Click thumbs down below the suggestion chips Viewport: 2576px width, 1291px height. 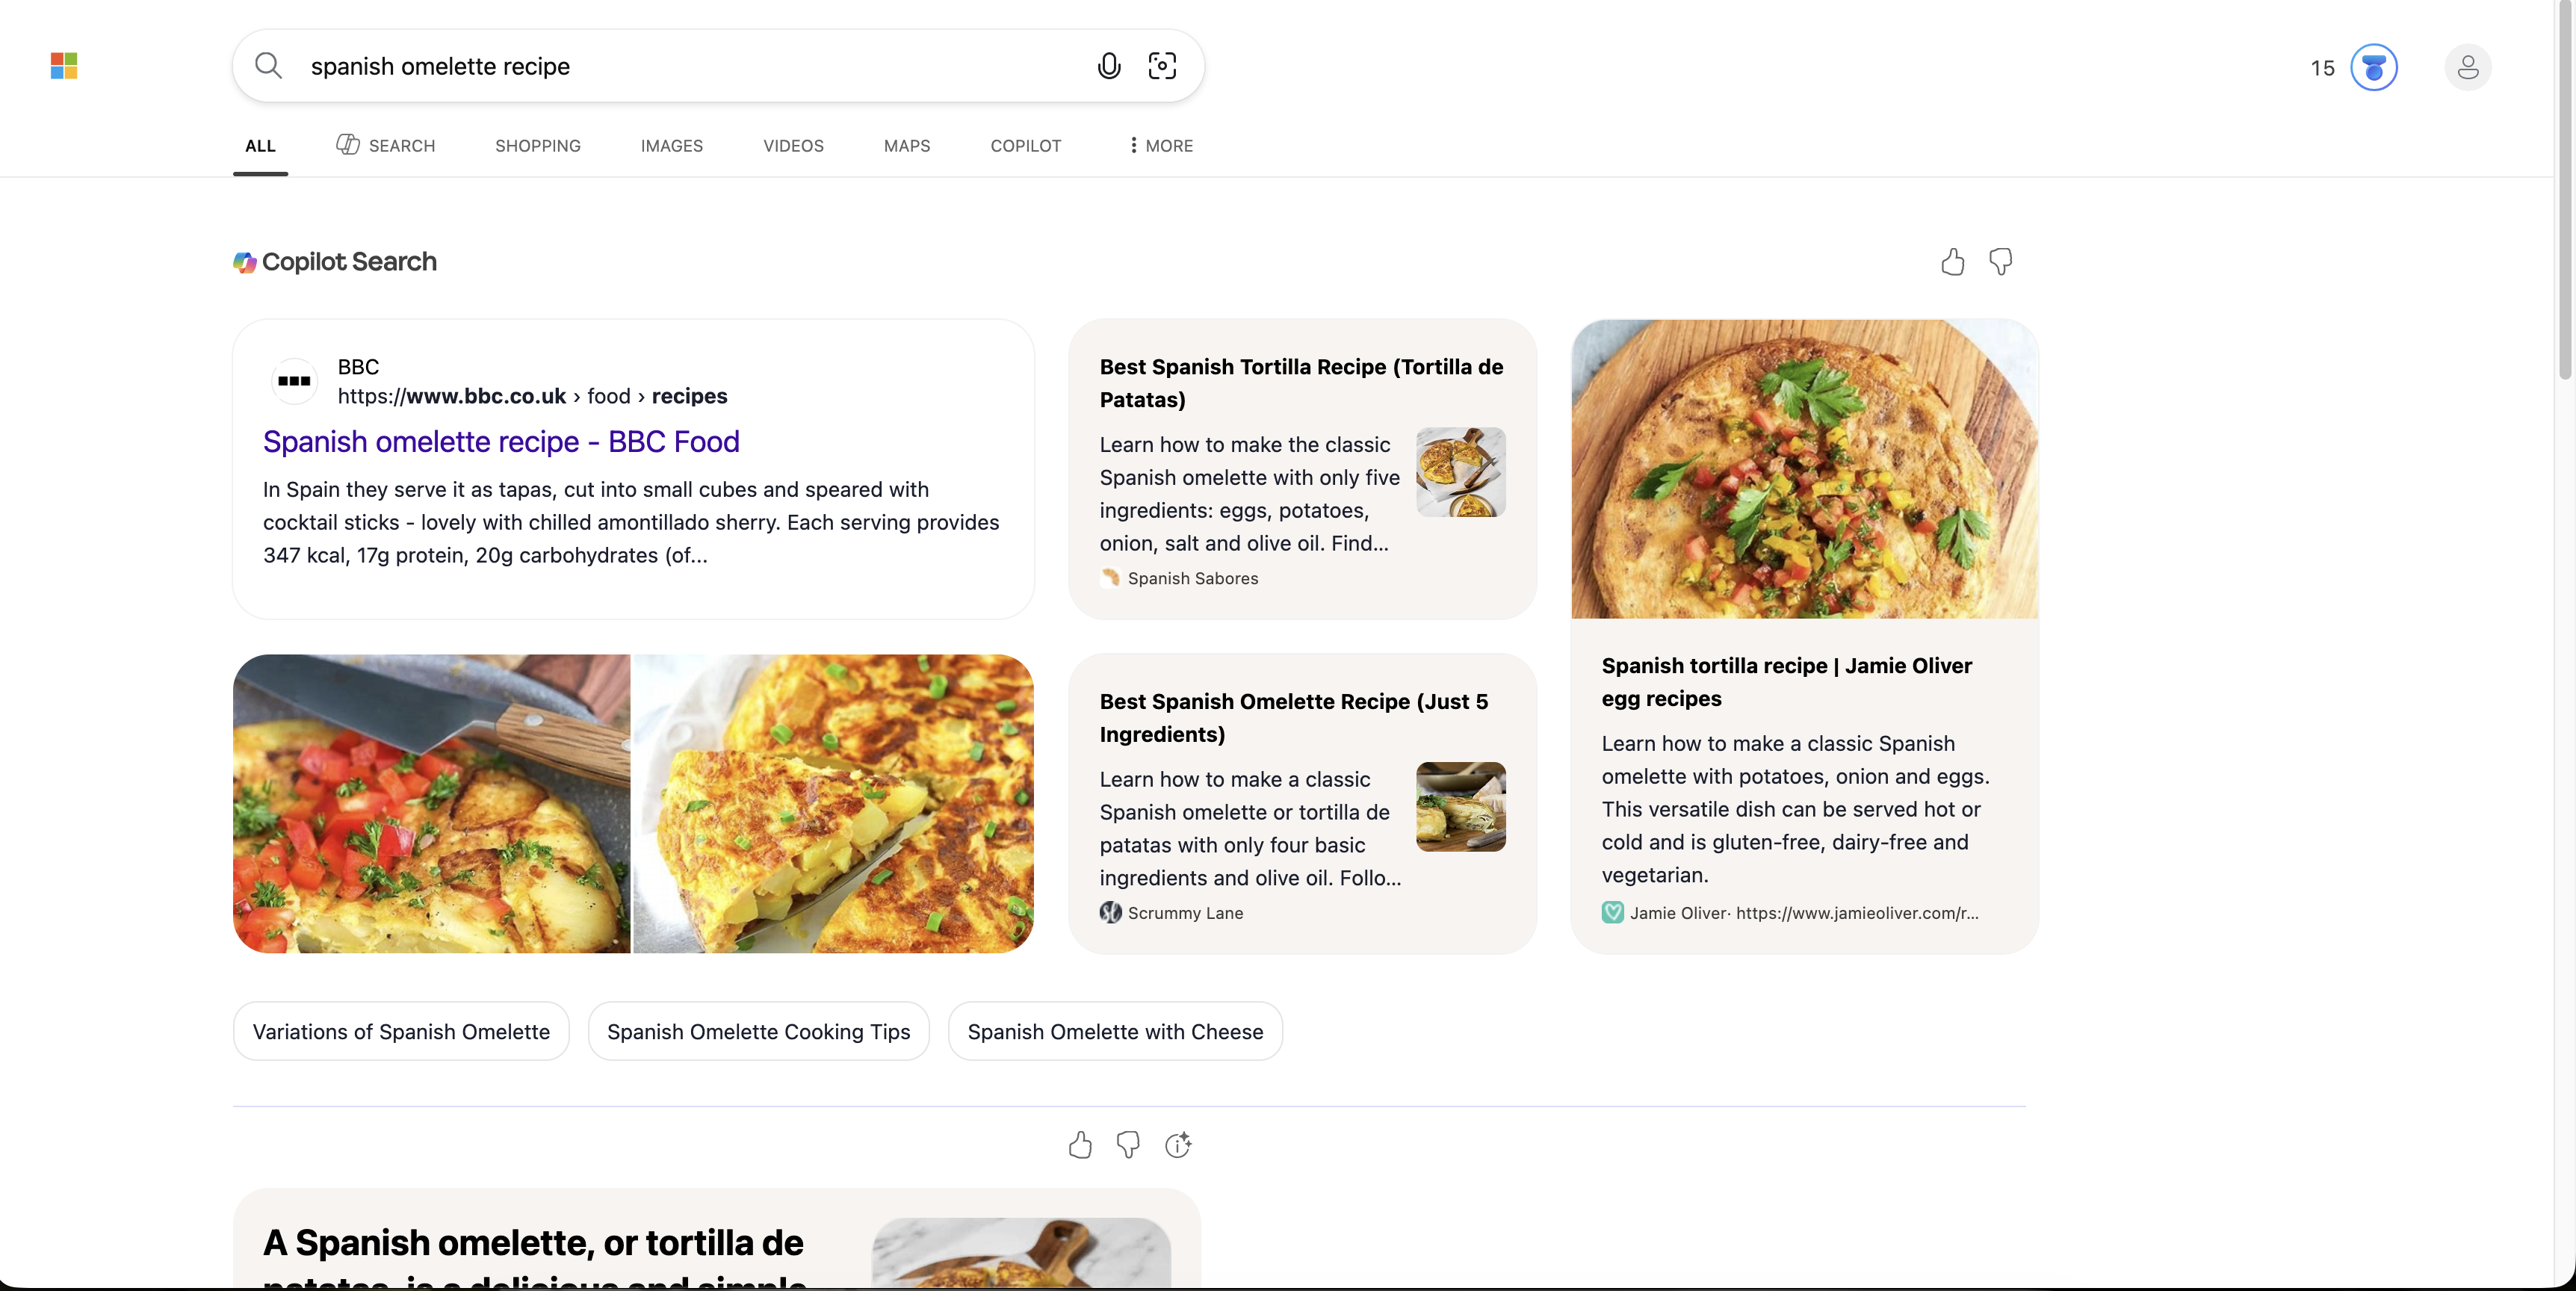pyautogui.click(x=1128, y=1145)
